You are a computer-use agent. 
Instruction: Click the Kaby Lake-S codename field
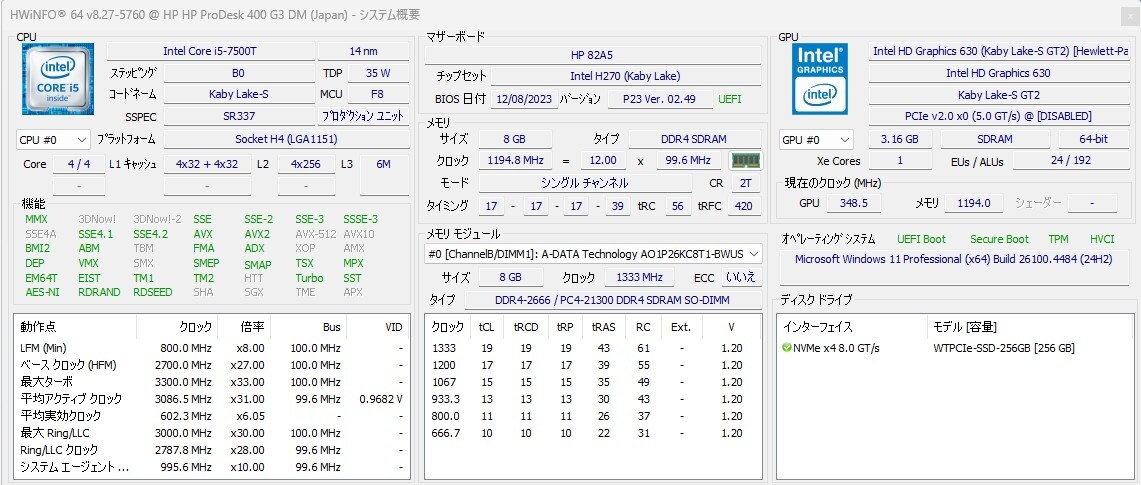click(239, 94)
